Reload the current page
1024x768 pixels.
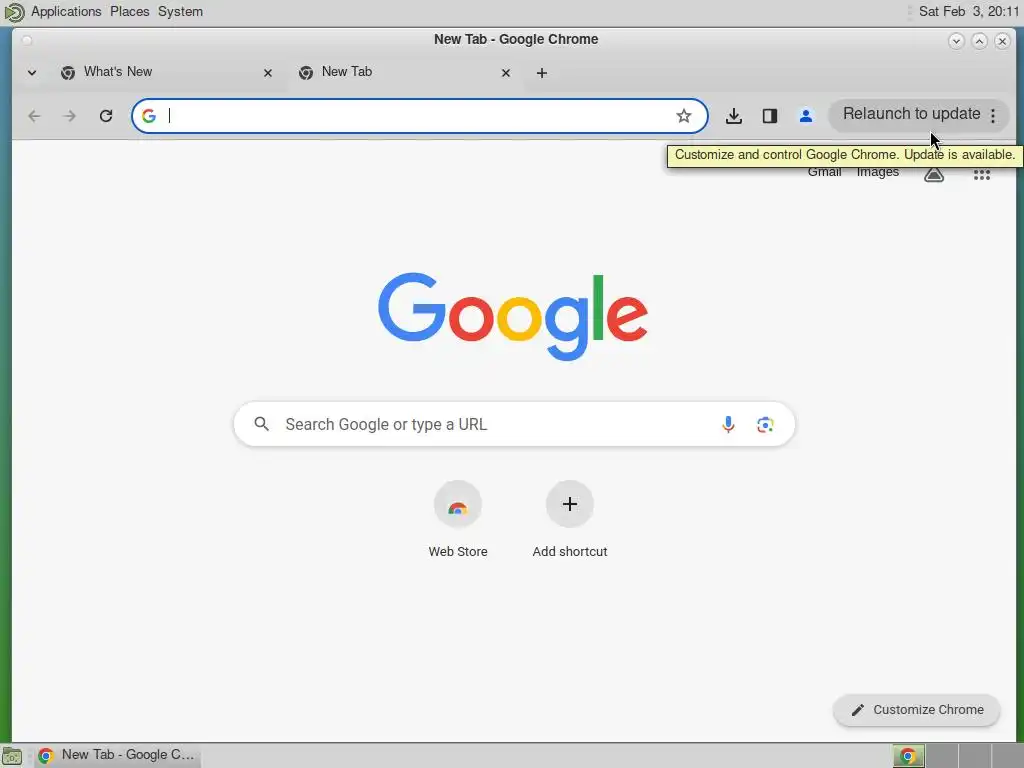pos(106,116)
